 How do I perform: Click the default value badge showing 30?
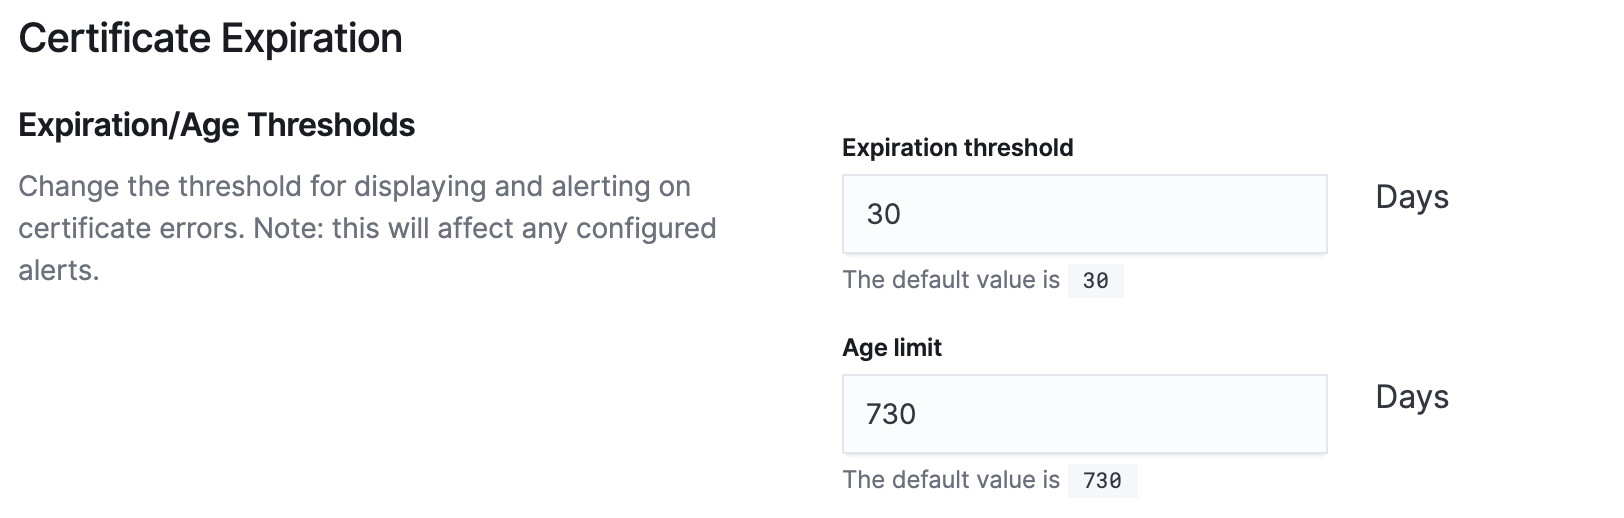(1095, 281)
